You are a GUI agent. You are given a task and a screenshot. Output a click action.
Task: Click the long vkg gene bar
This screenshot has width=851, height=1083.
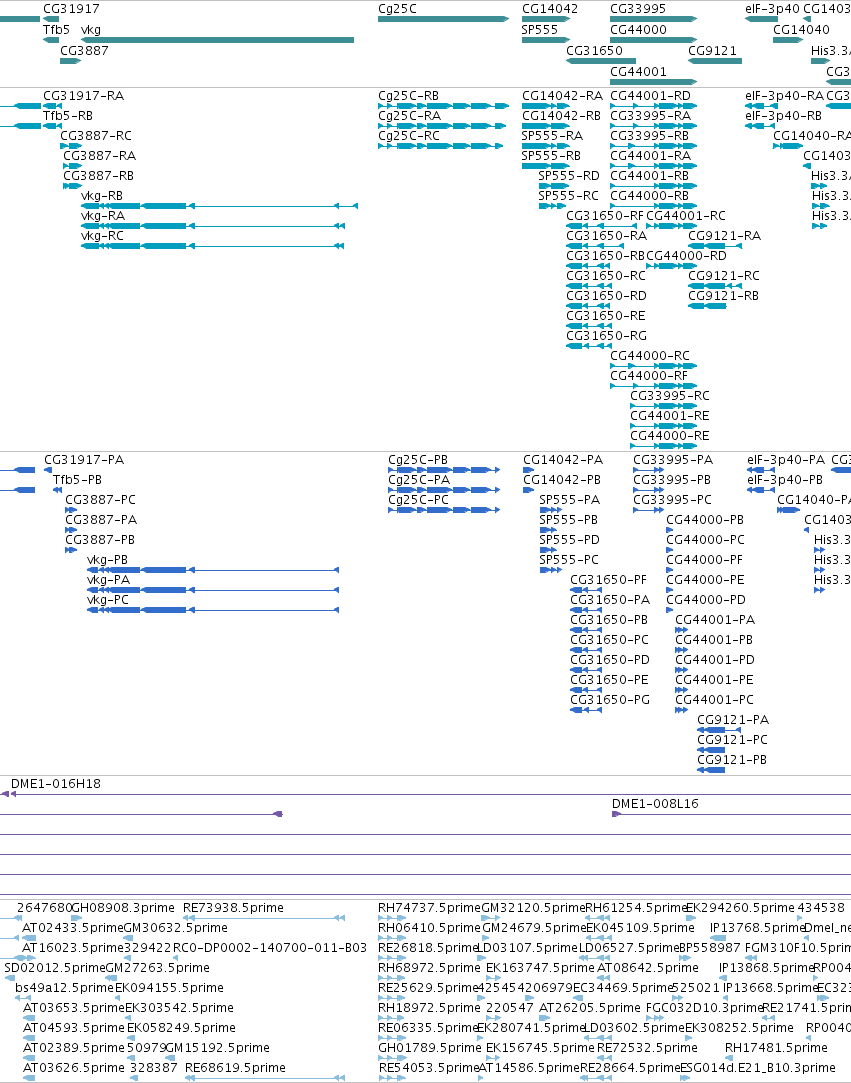[218, 40]
